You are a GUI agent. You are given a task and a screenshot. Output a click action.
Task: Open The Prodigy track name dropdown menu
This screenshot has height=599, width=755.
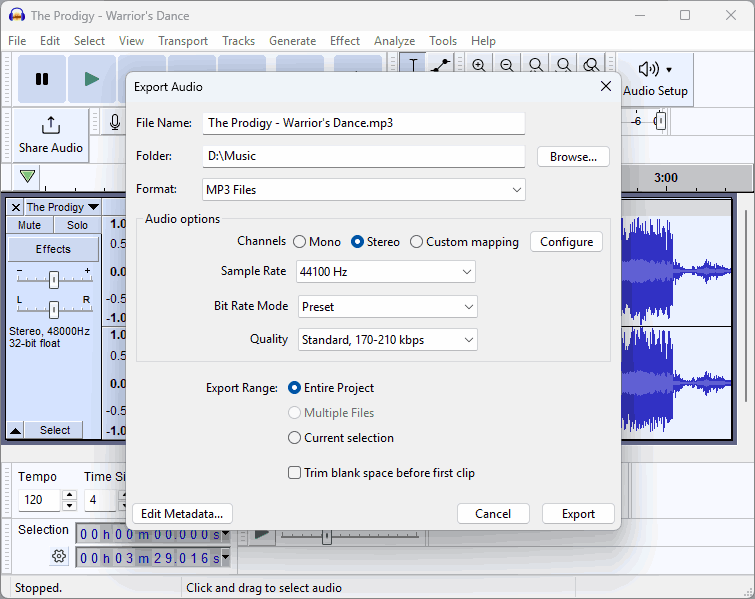63,208
